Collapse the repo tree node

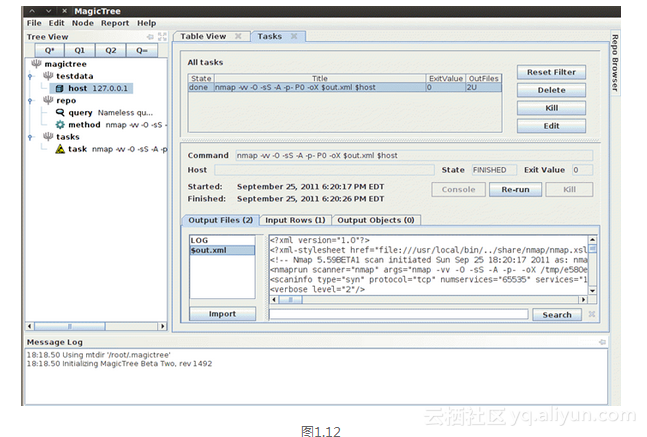pos(30,101)
